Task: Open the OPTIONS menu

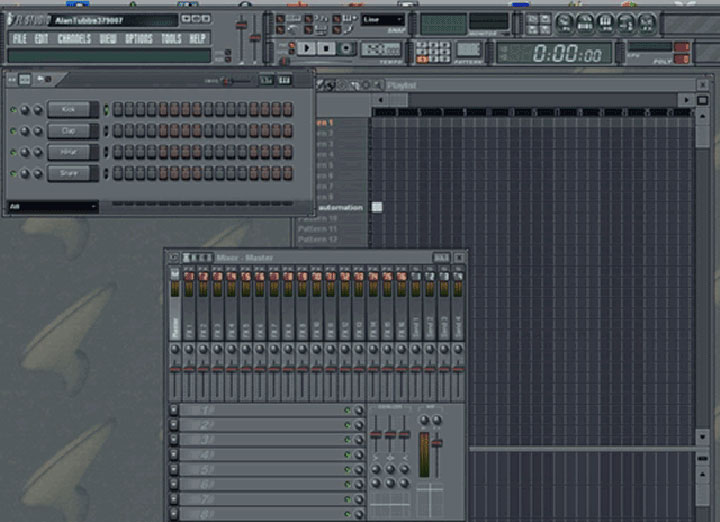Action: coord(139,39)
